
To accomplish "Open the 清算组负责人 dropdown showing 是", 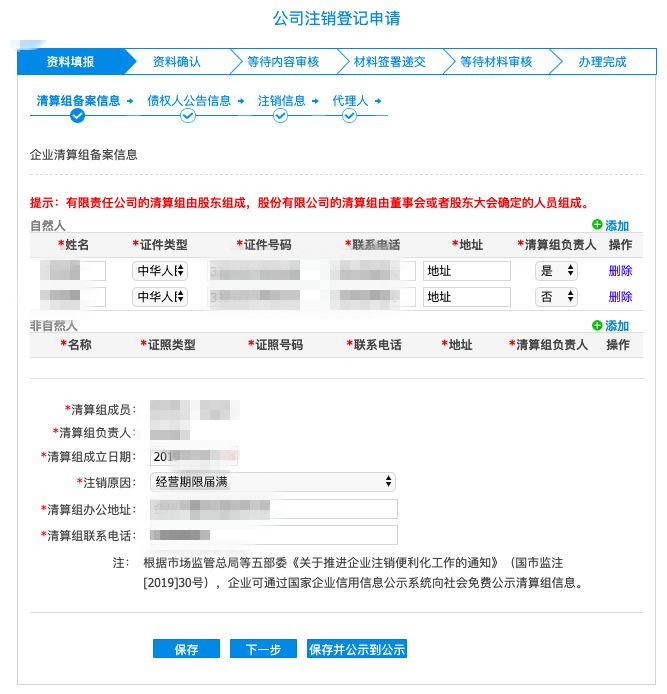I will [556, 270].
